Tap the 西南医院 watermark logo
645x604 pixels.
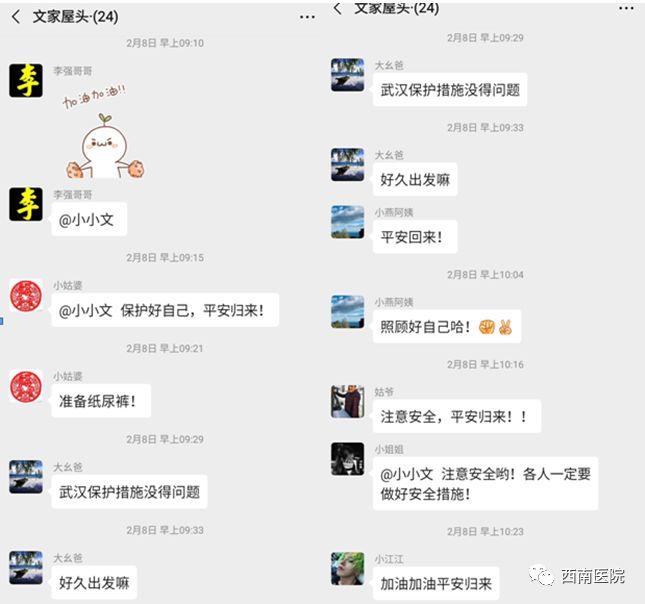577,576
